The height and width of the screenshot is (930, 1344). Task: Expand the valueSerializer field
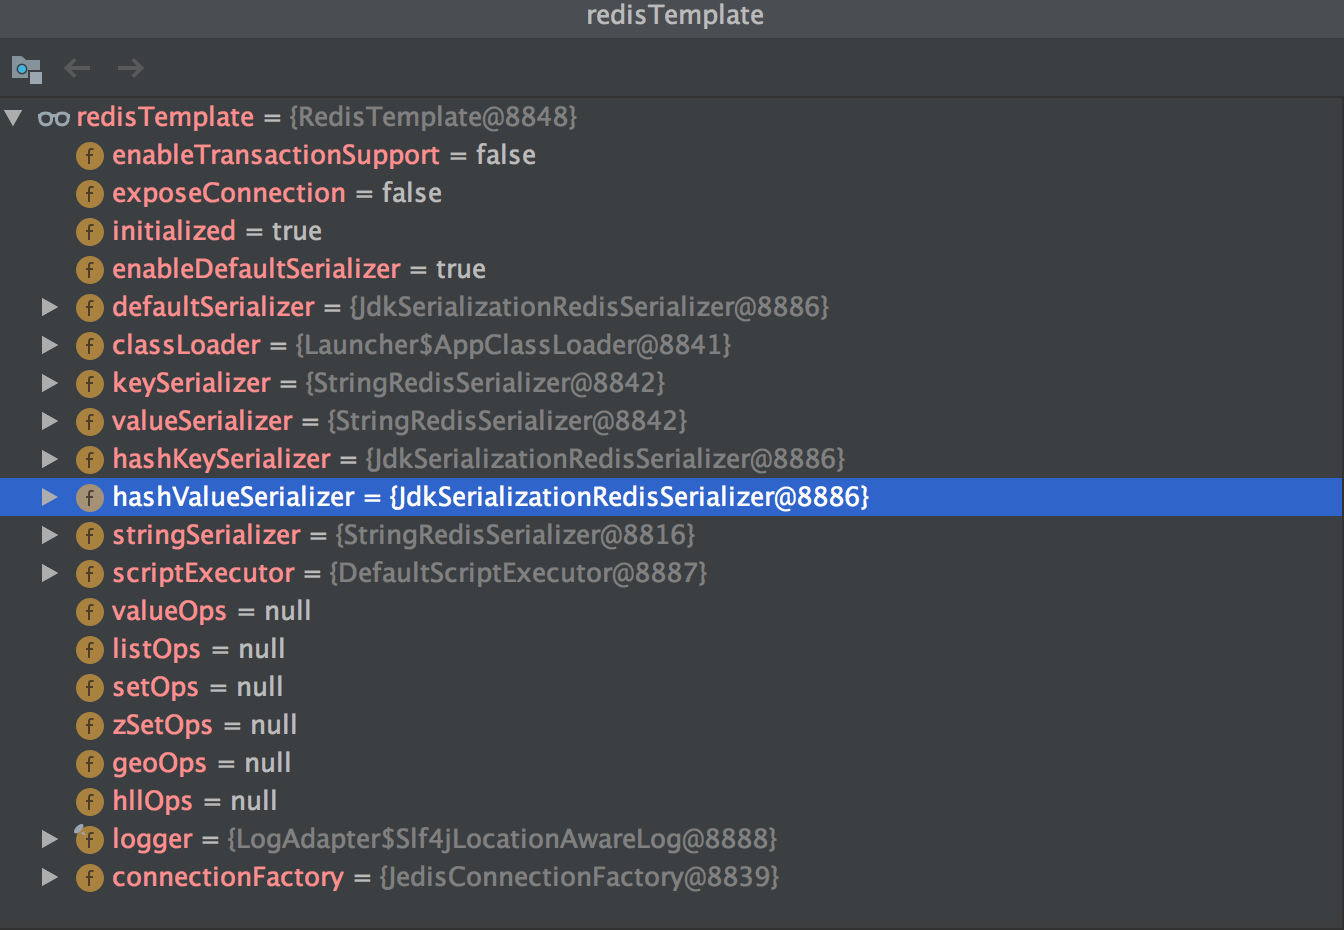[x=49, y=421]
